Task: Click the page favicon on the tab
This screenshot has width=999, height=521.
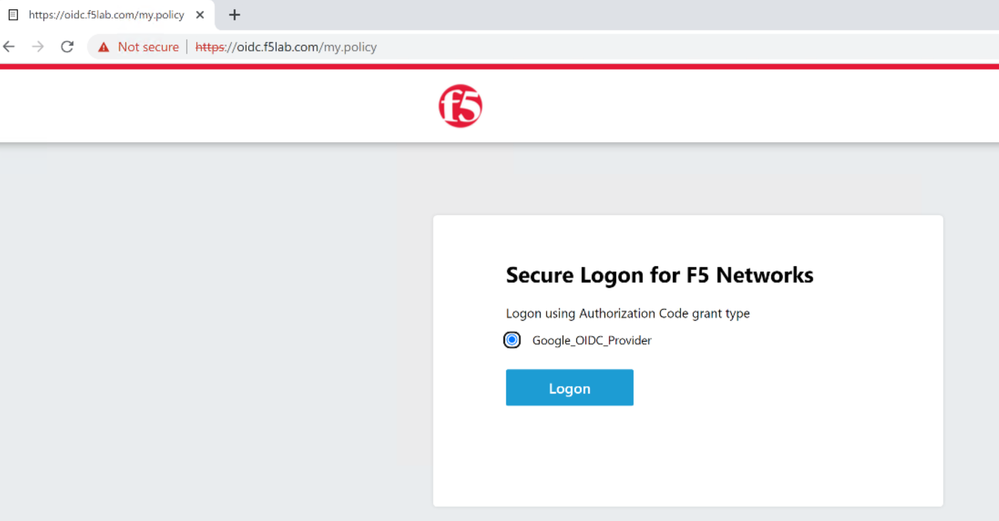Action: pyautogui.click(x=13, y=15)
